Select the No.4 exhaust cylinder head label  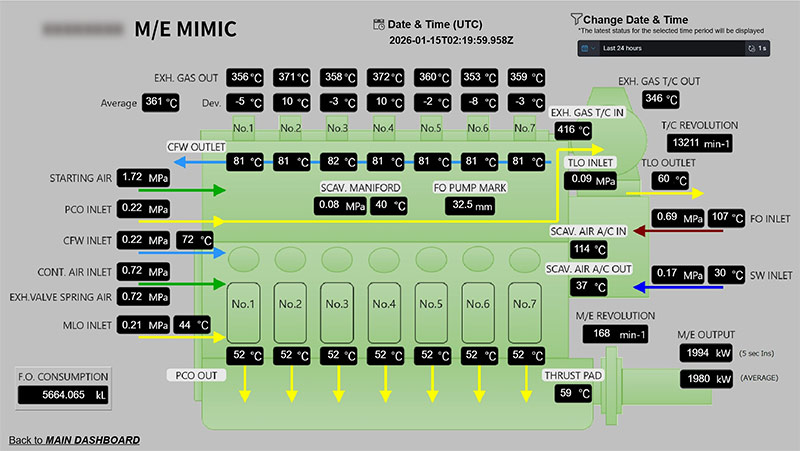pyautogui.click(x=383, y=128)
